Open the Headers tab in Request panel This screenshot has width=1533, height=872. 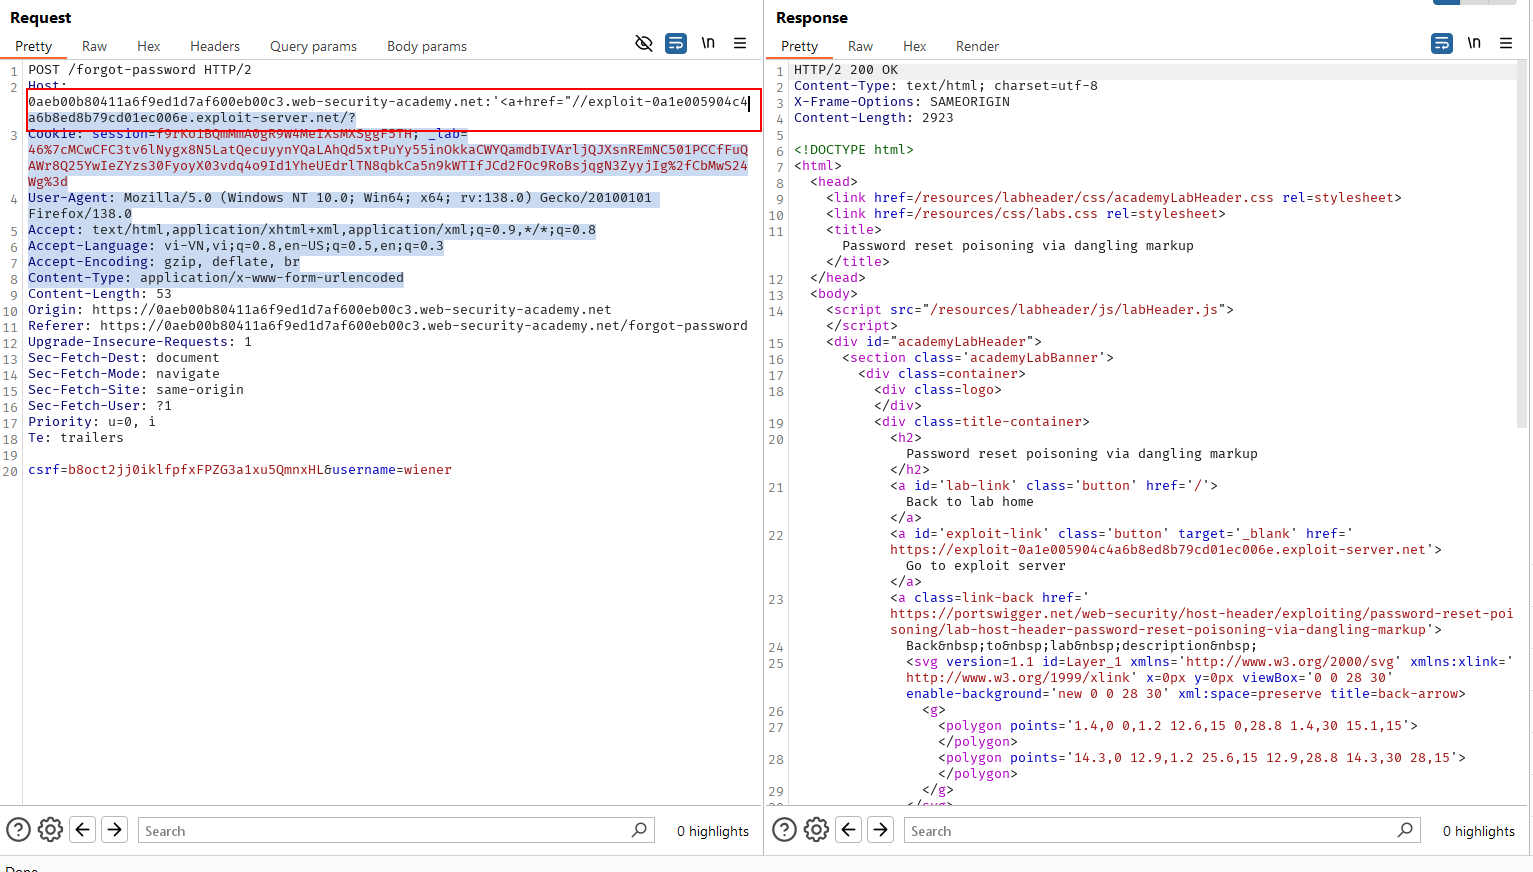point(215,46)
